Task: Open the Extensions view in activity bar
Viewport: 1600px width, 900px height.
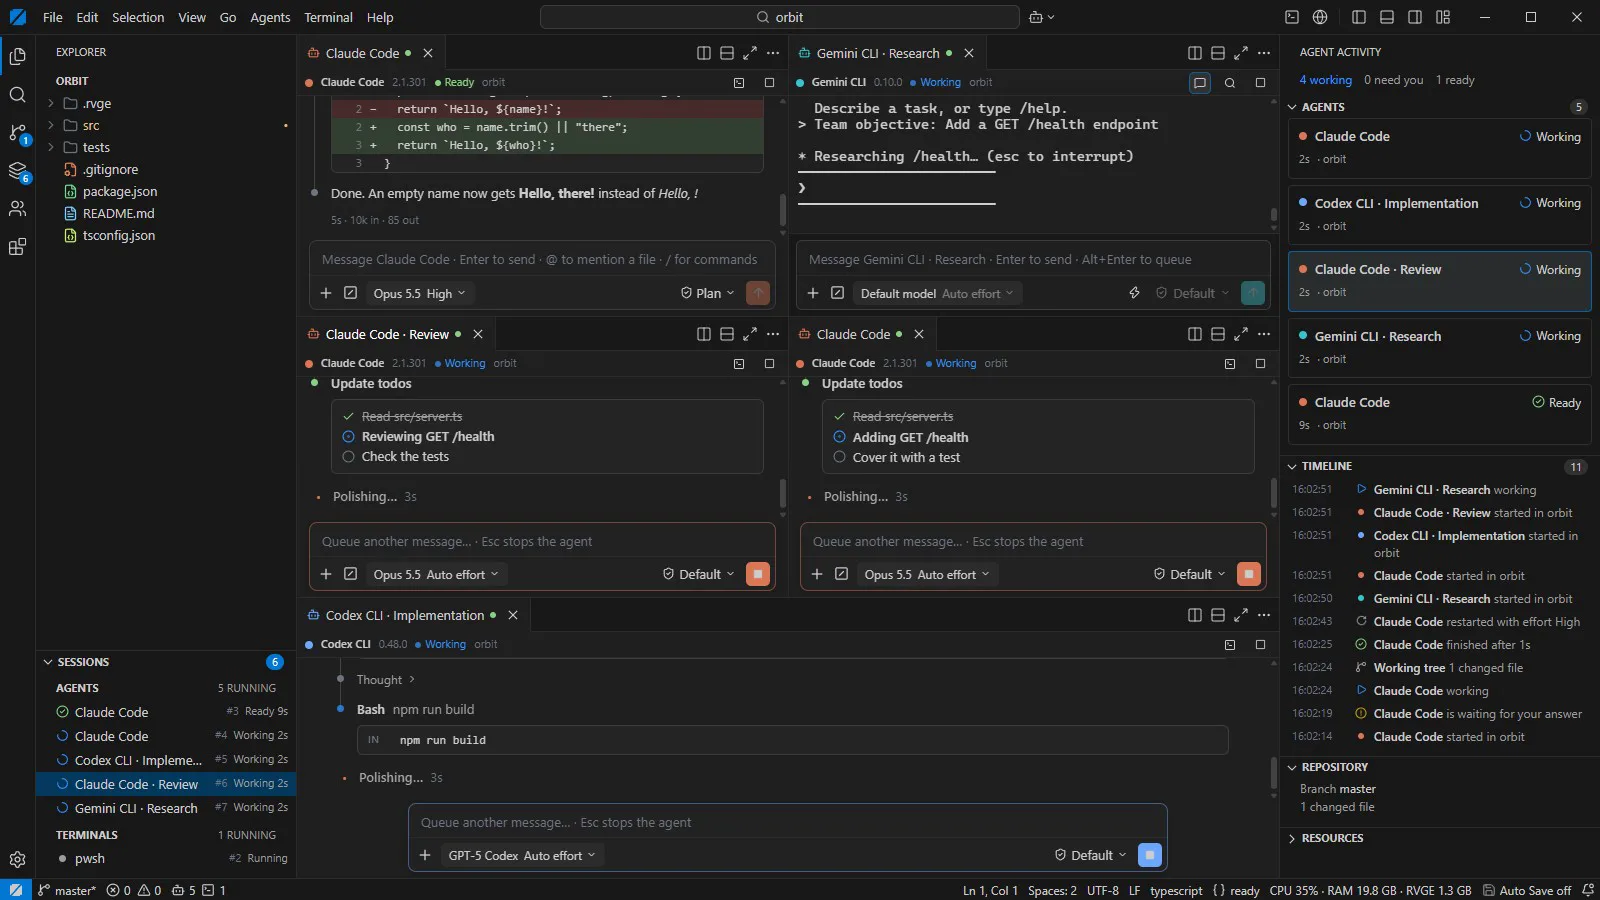Action: tap(17, 247)
